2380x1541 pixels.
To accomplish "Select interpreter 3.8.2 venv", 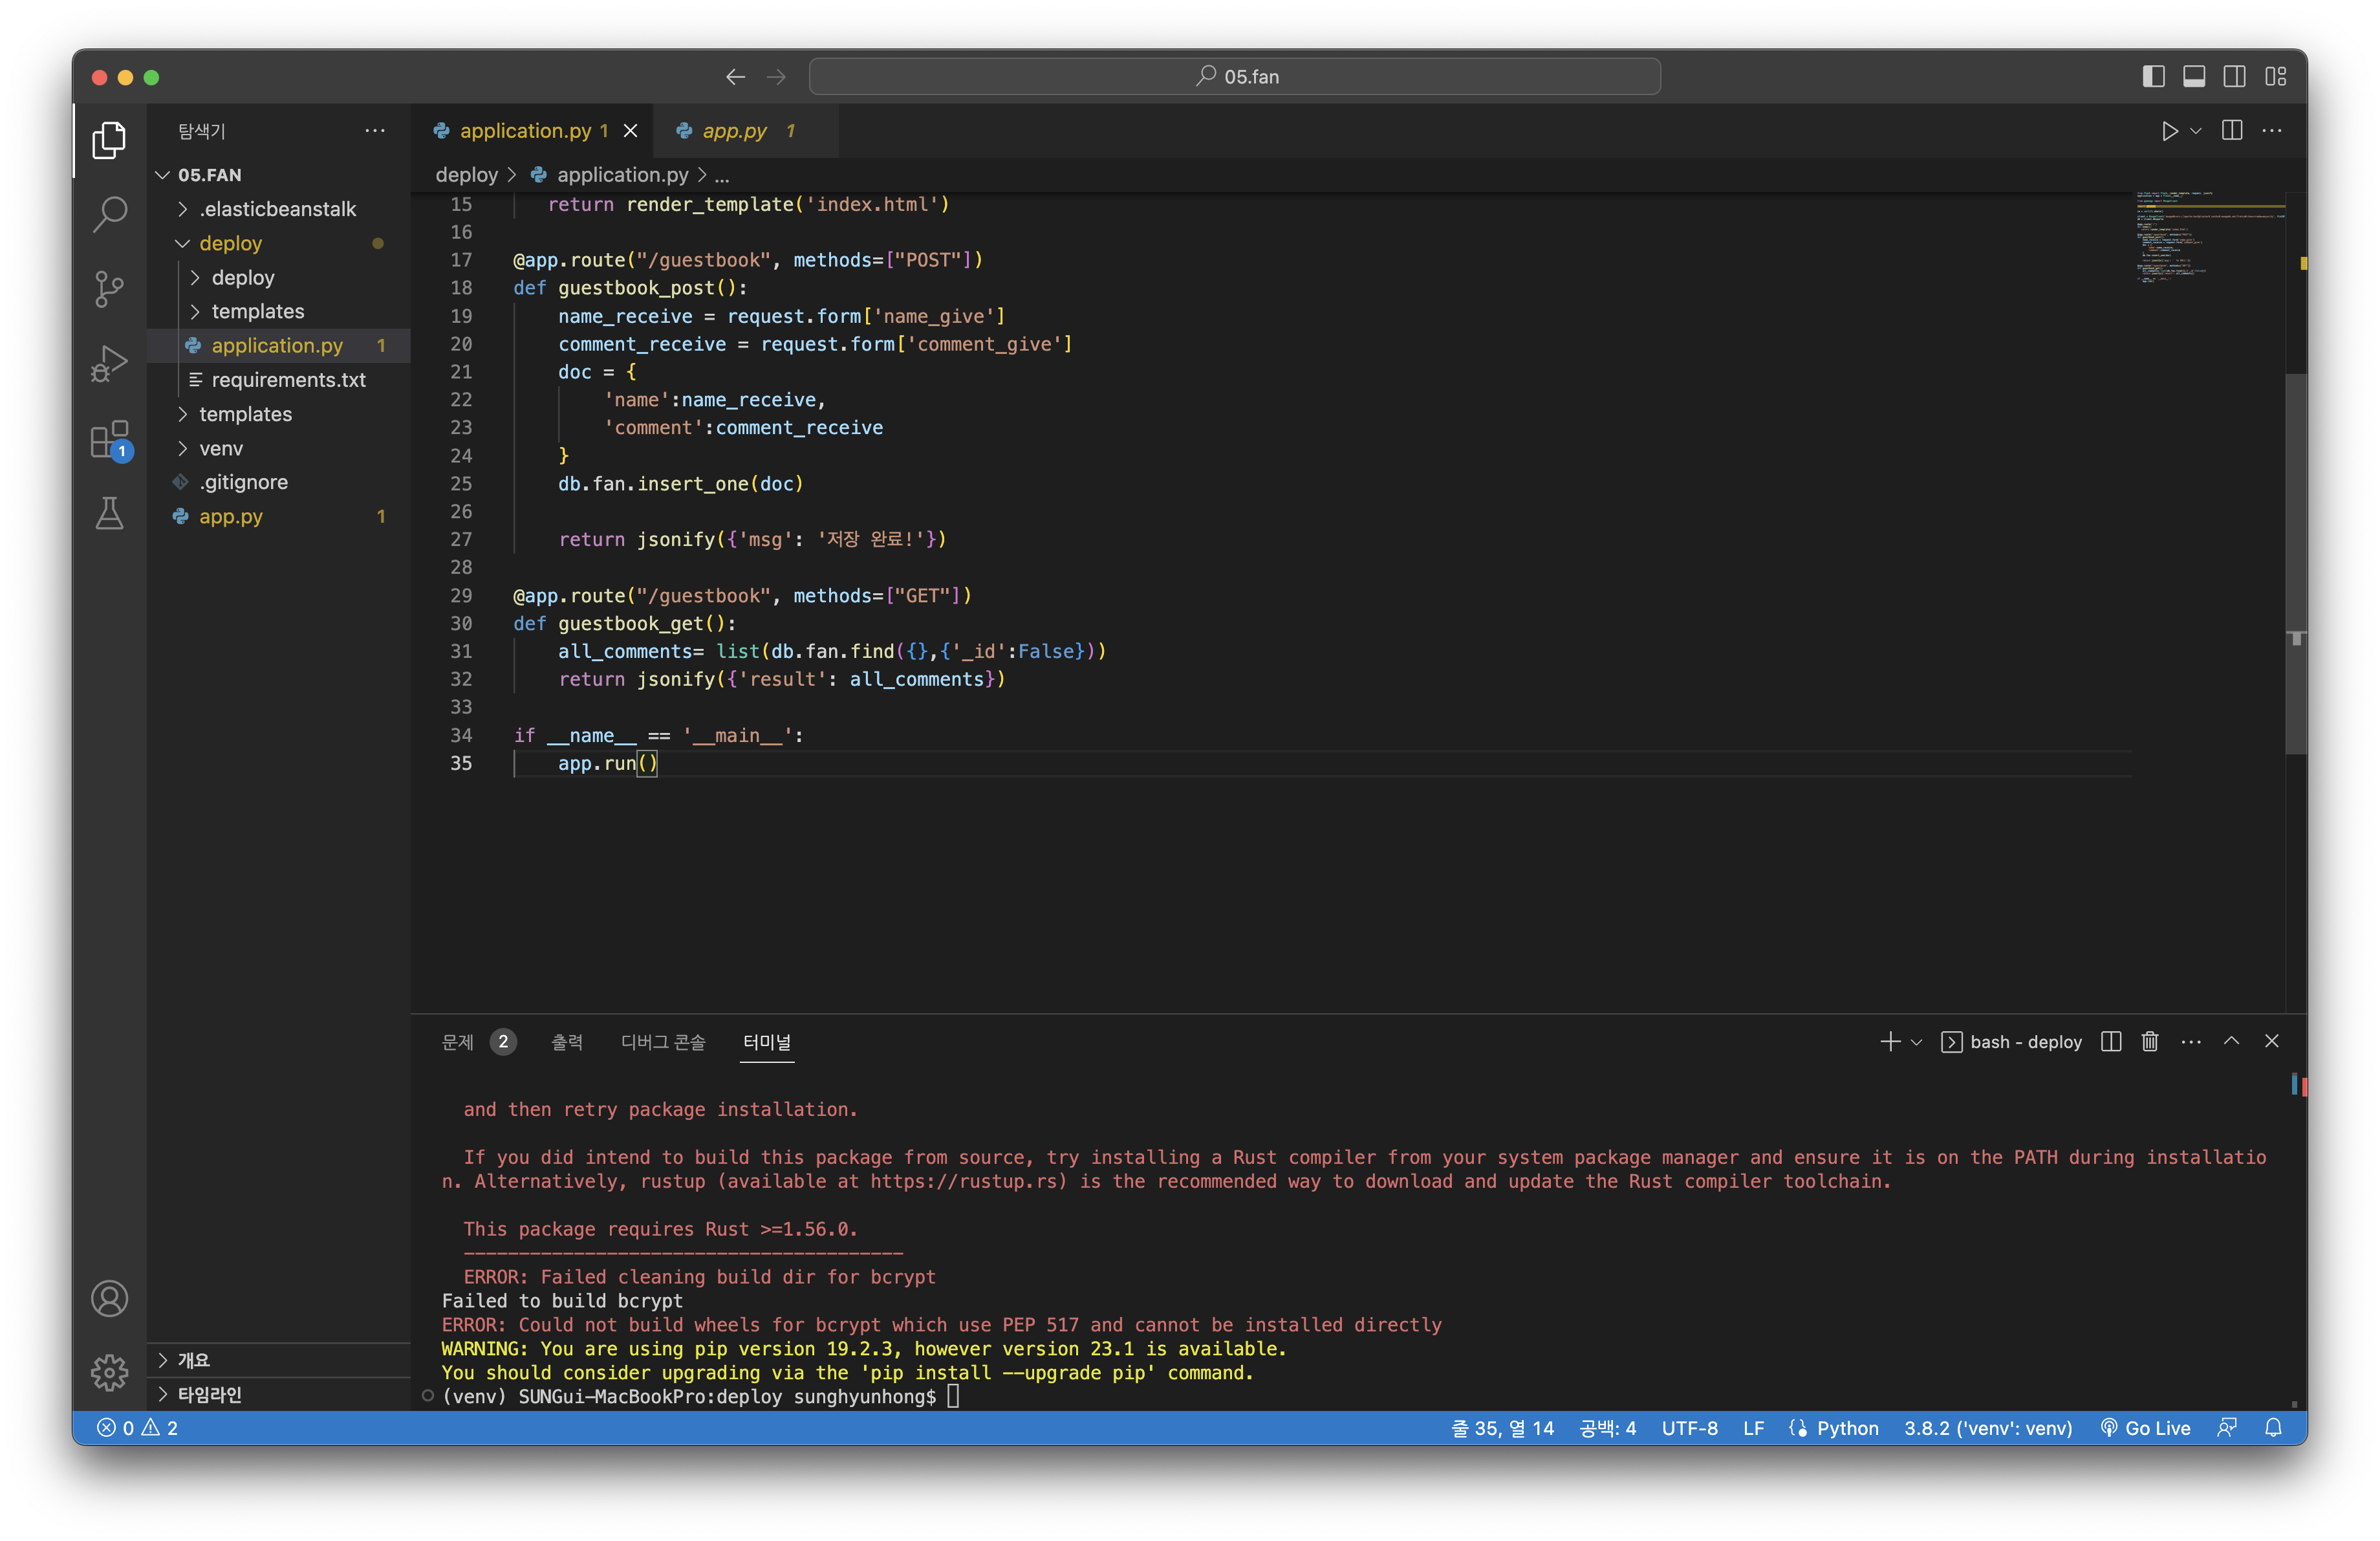I will [1988, 1428].
